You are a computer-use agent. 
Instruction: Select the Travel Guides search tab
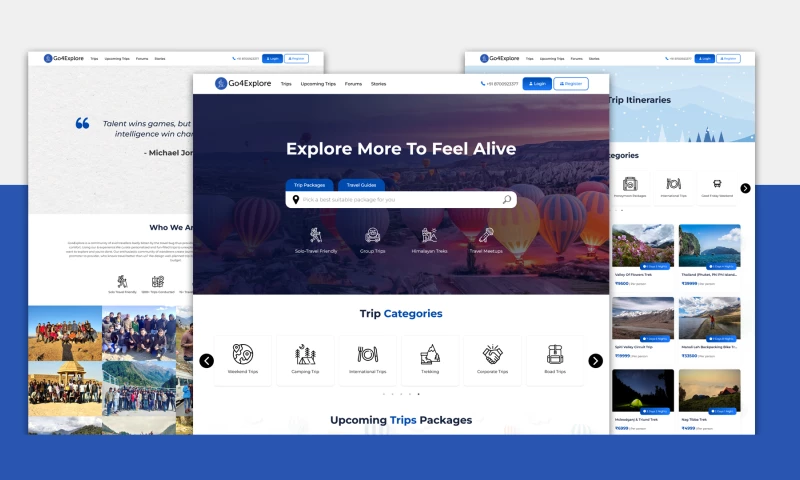pos(361,185)
